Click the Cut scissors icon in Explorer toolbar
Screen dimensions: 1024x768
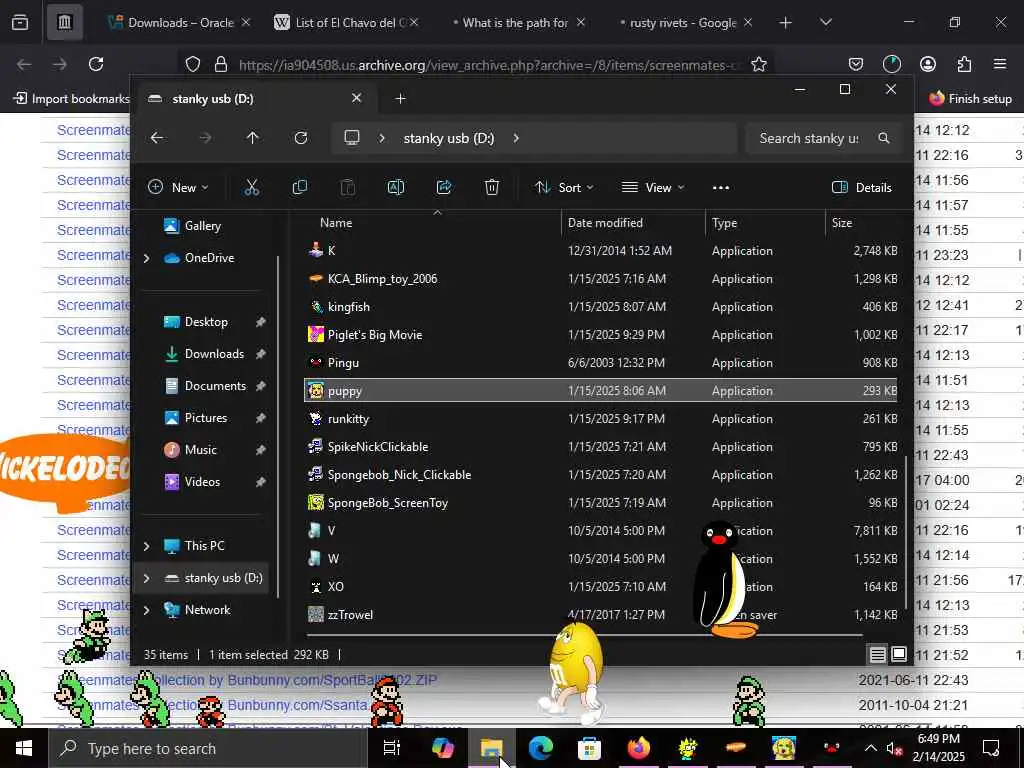click(x=251, y=188)
